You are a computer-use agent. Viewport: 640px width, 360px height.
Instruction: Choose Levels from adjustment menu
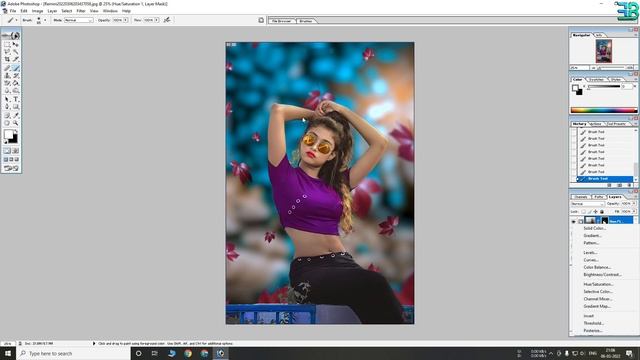pyautogui.click(x=590, y=253)
